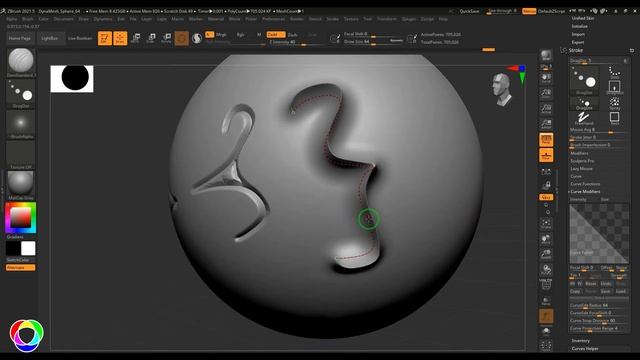
Task: Open the brush alpha selector
Action: click(x=21, y=124)
